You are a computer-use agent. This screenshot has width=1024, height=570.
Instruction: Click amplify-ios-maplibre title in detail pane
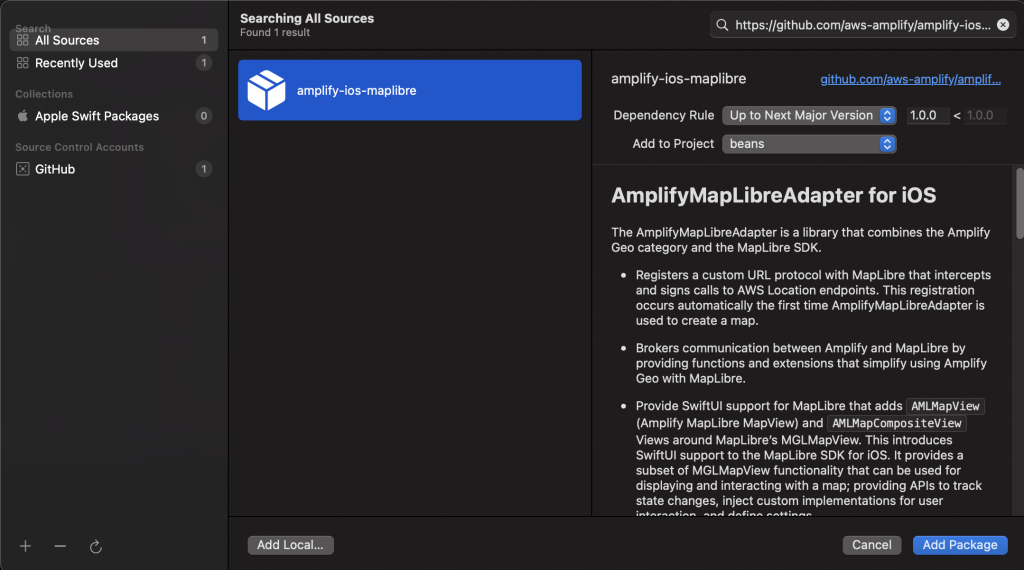[x=679, y=78]
